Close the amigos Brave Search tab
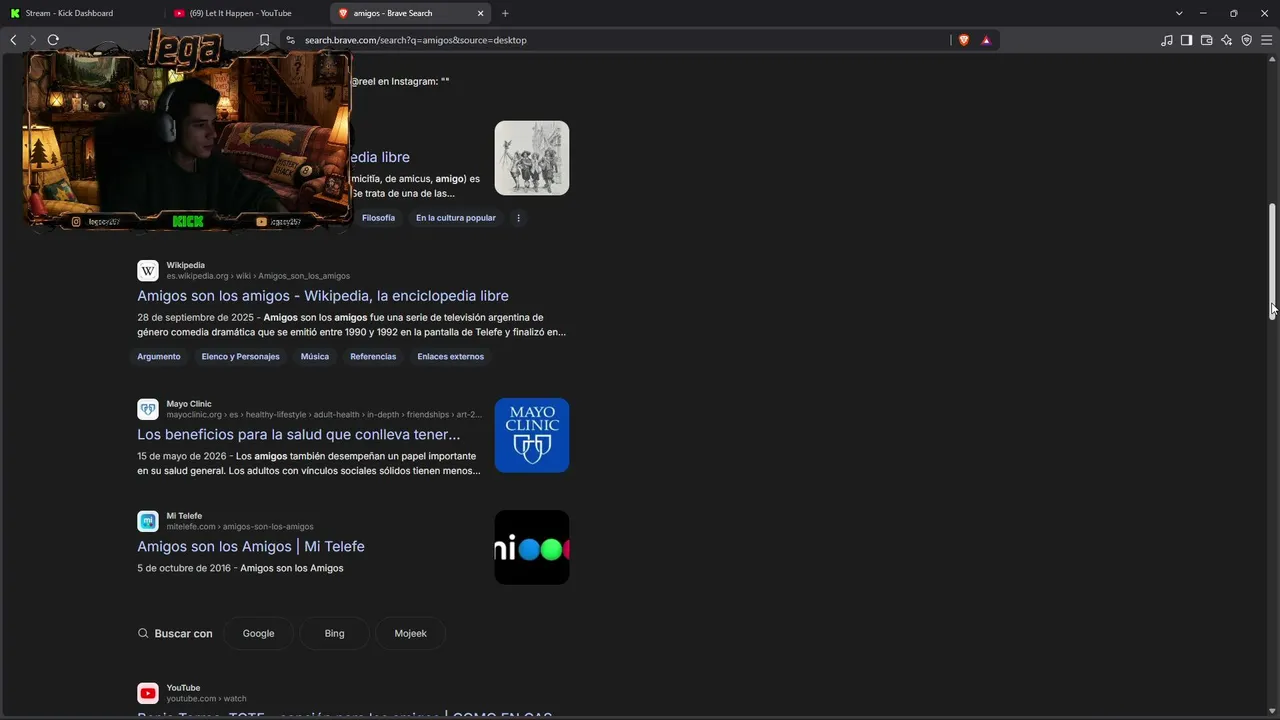Image resolution: width=1280 pixels, height=720 pixels. (481, 13)
